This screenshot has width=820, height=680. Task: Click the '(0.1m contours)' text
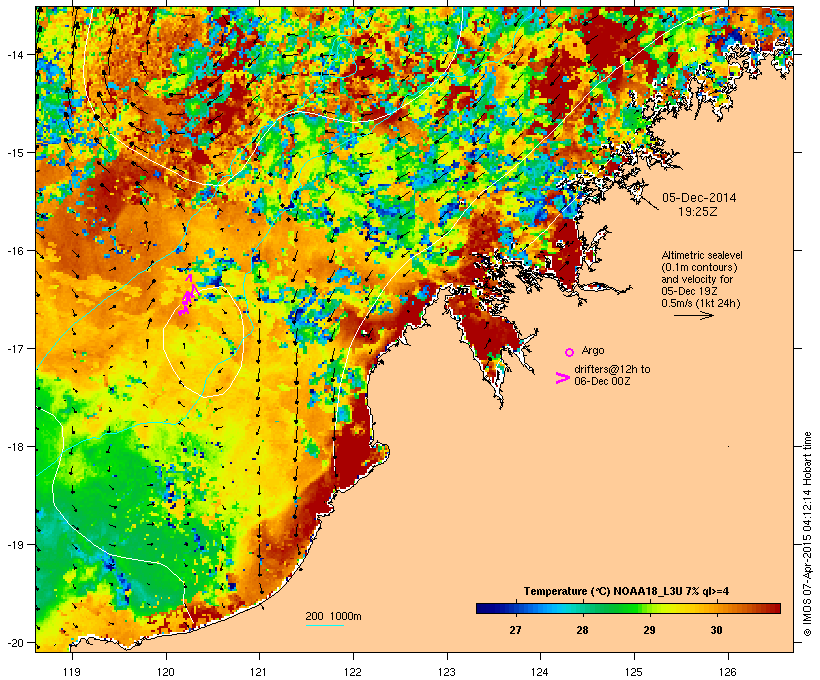click(700, 267)
